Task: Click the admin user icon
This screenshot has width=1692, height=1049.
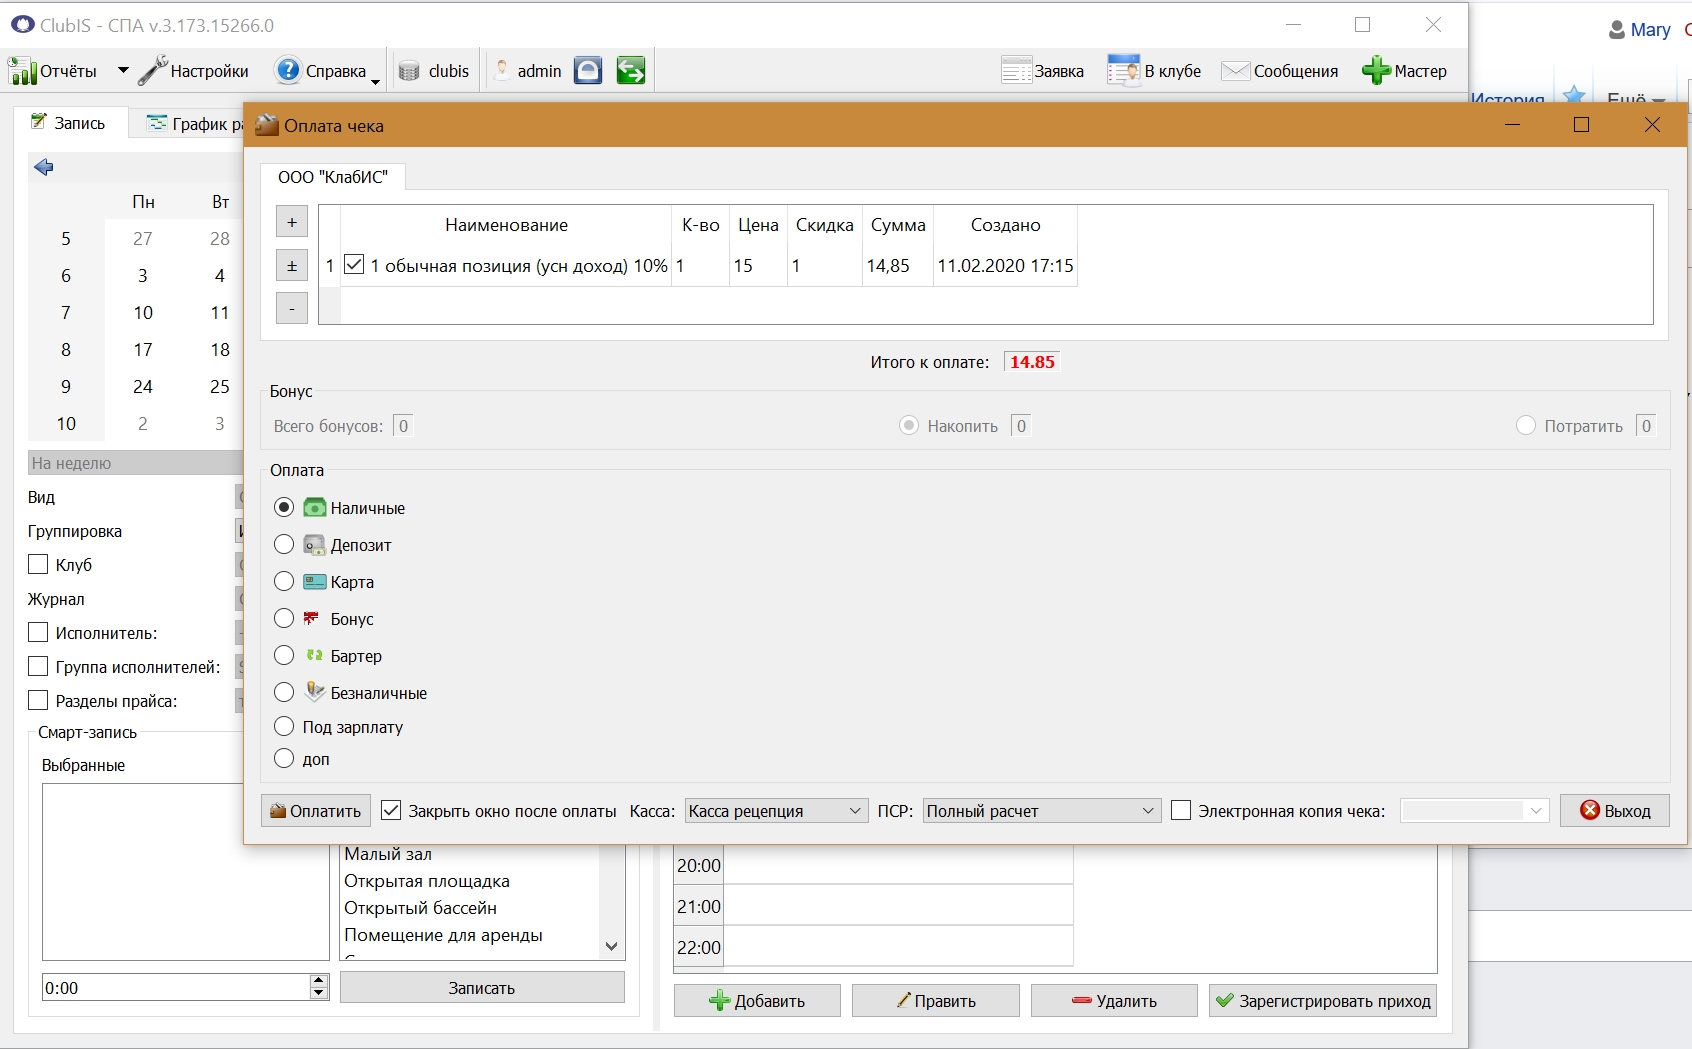Action: click(x=502, y=70)
